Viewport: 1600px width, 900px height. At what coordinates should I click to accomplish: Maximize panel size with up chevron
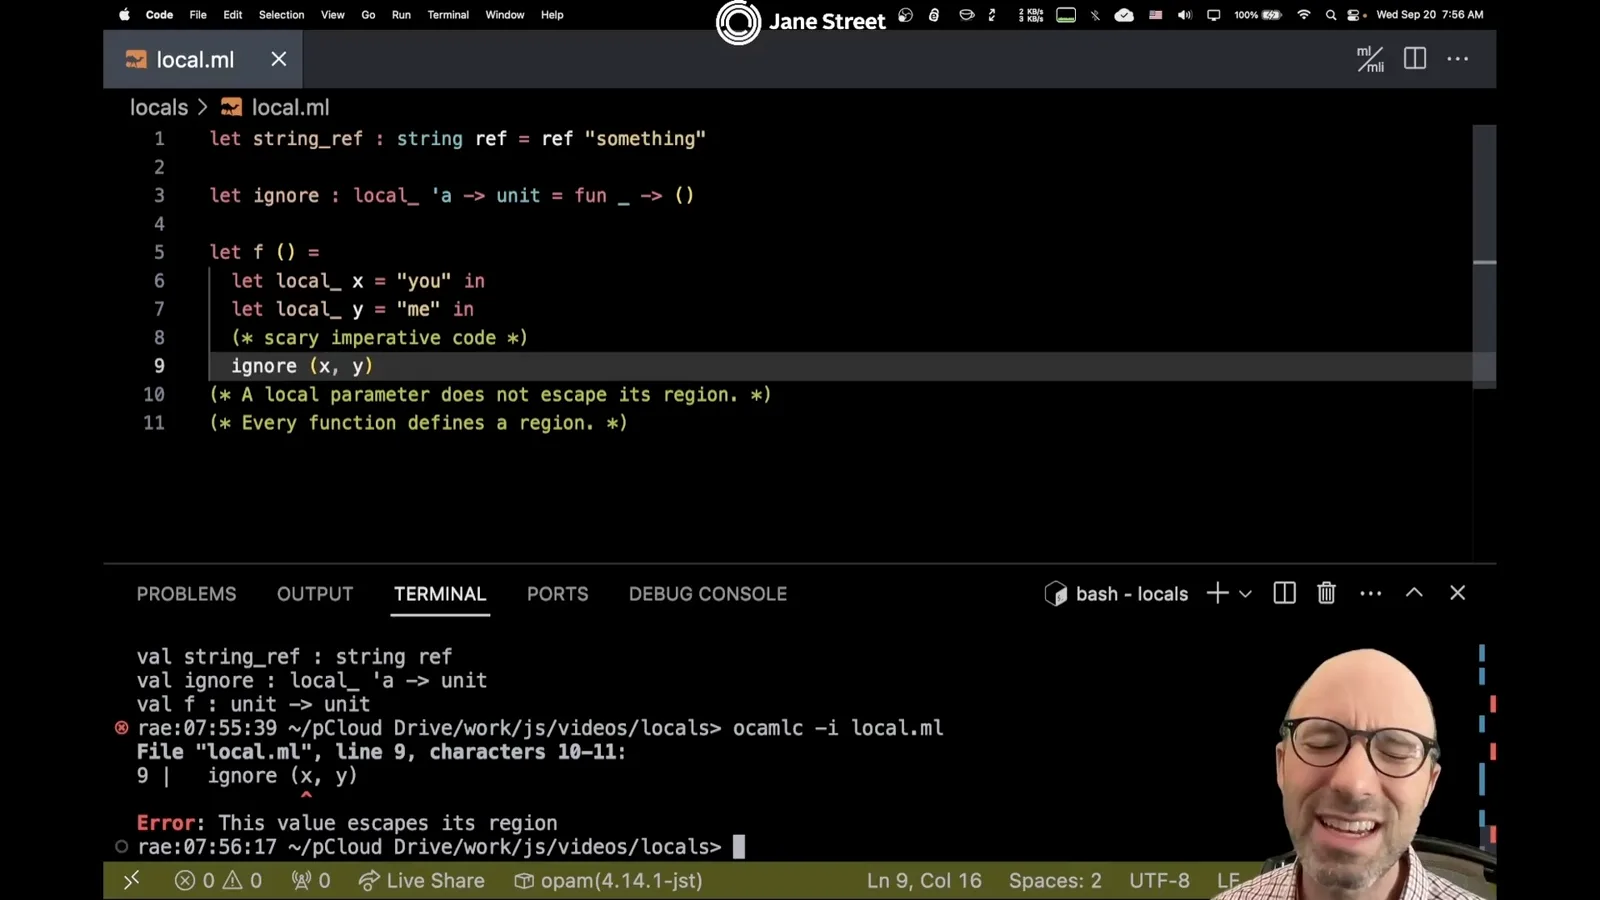[1414, 593]
